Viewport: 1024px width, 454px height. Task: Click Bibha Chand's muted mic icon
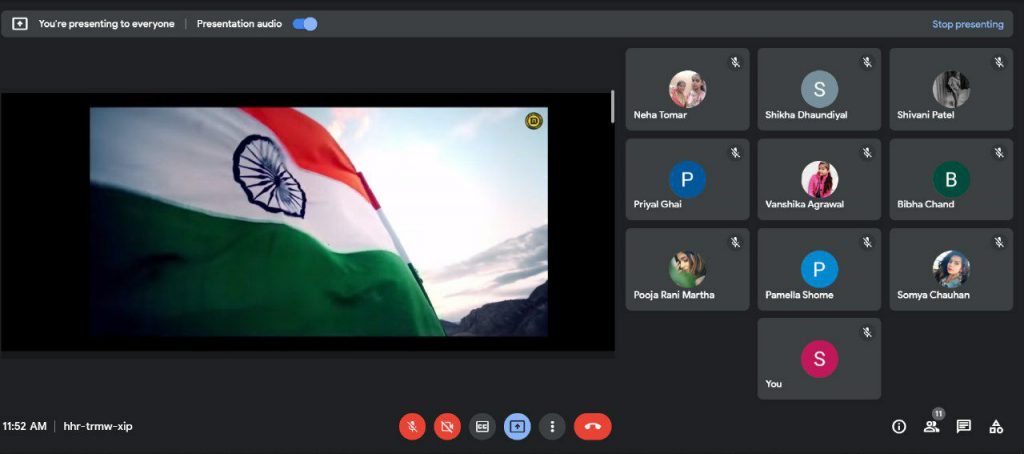[999, 153]
